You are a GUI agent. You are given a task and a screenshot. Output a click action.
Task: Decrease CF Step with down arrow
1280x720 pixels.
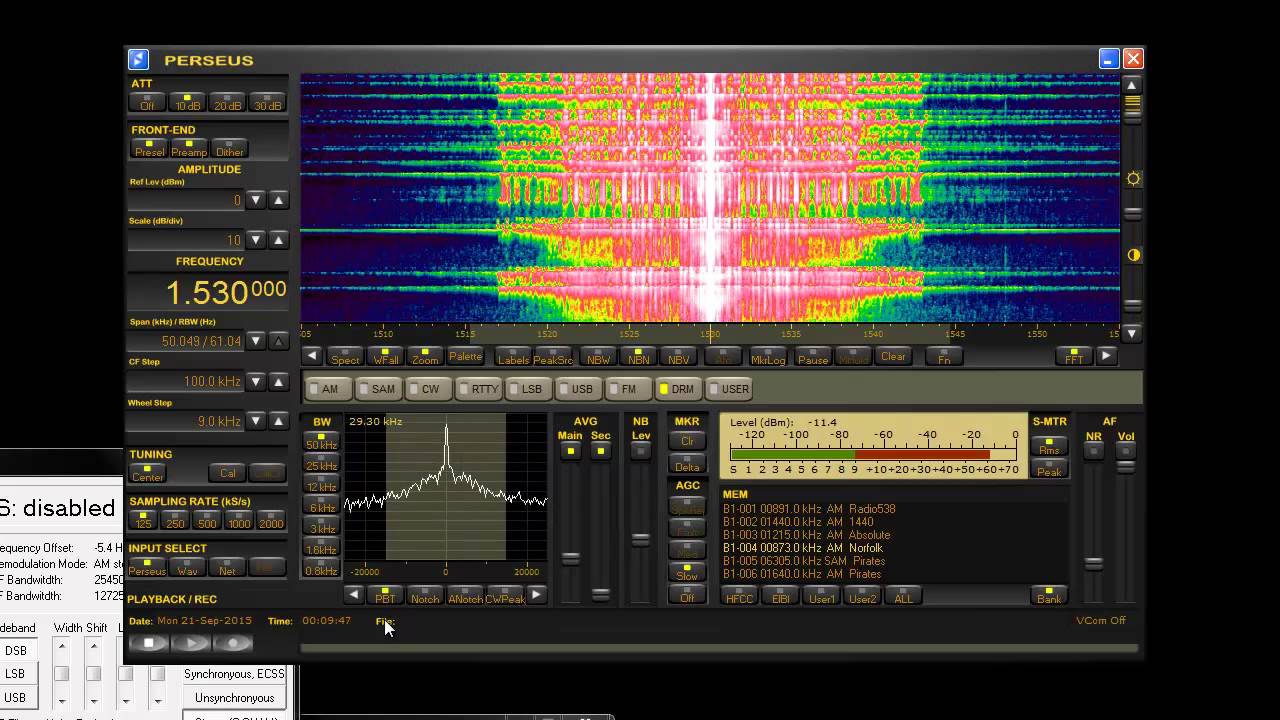coord(256,381)
